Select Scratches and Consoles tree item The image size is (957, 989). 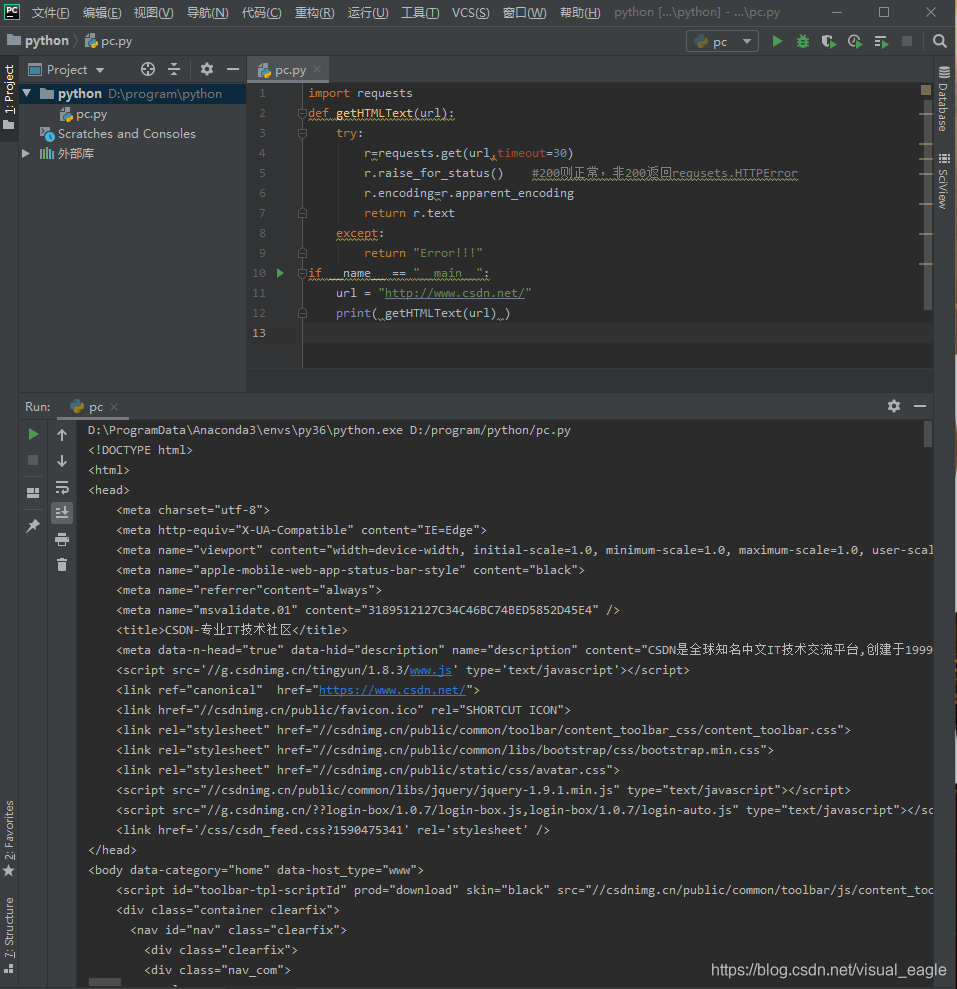click(x=118, y=134)
